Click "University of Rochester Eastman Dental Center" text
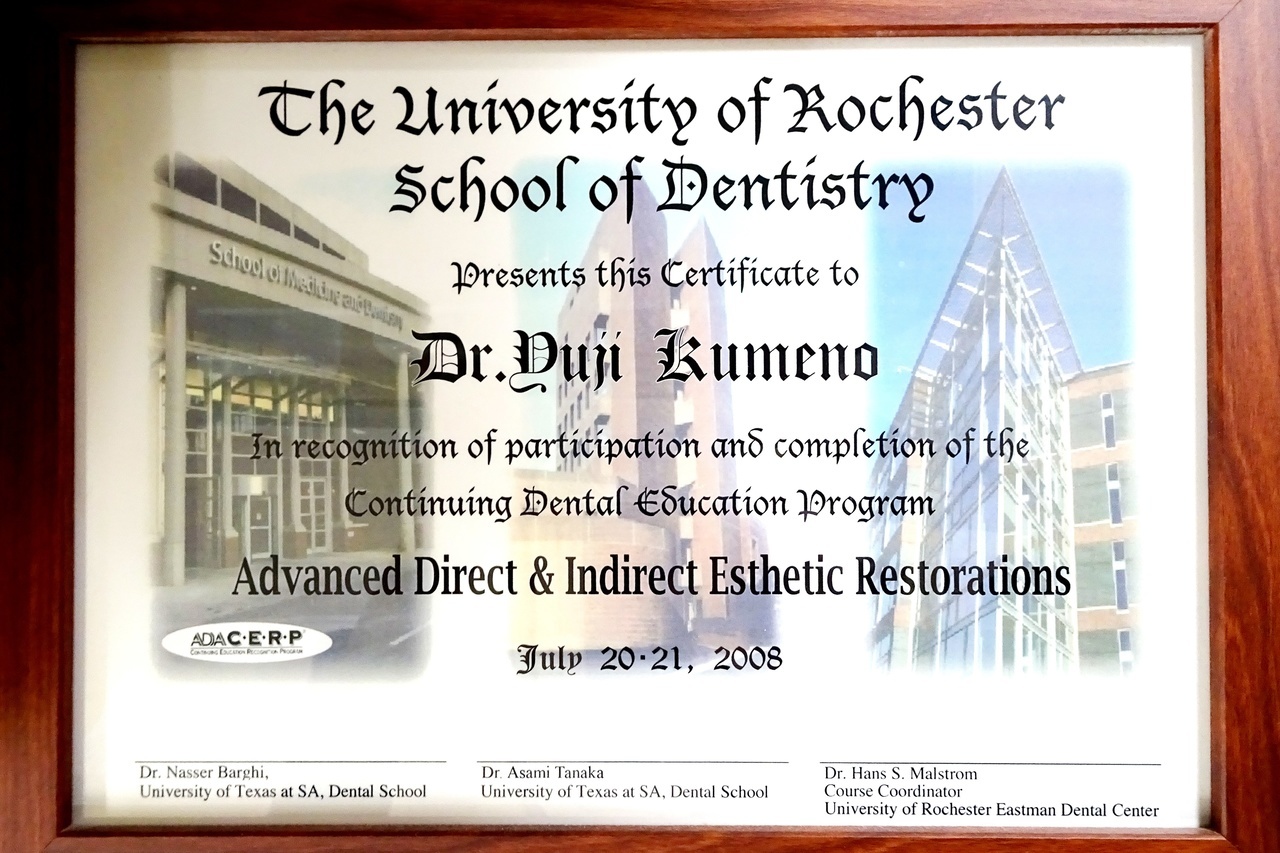The width and height of the screenshot is (1280, 853). pyautogui.click(x=992, y=810)
